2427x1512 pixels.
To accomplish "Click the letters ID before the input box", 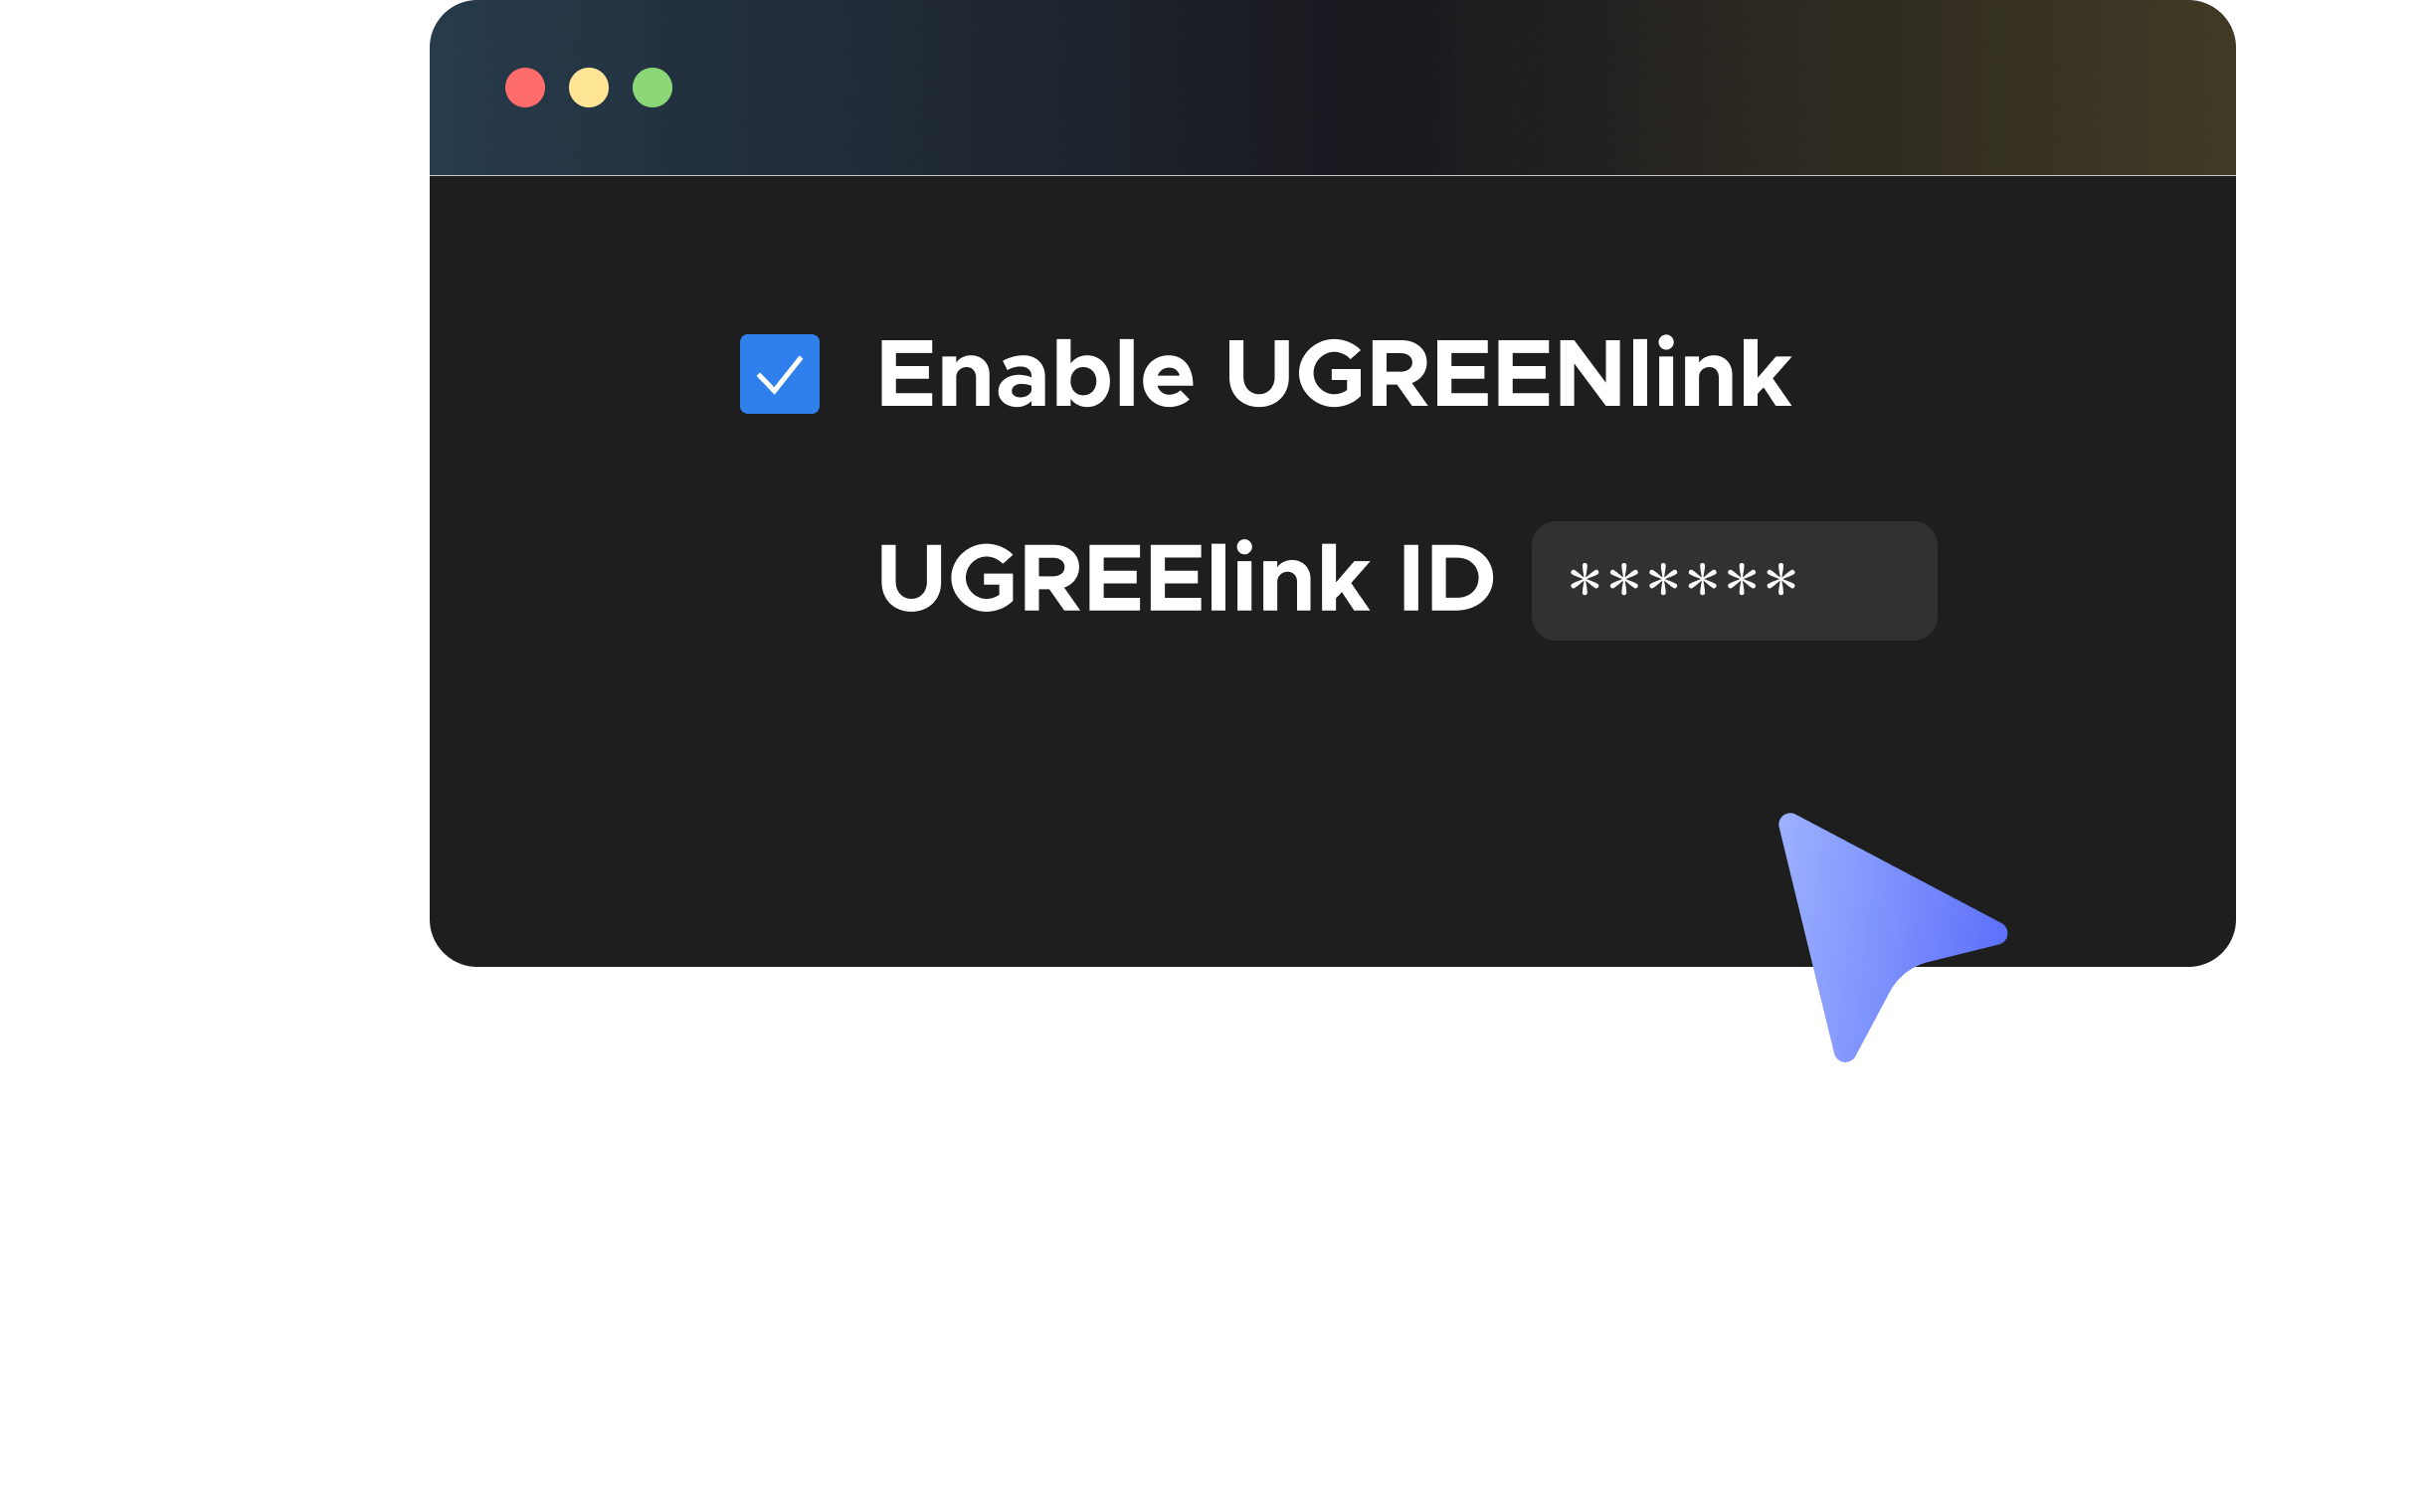I will [x=1448, y=578].
